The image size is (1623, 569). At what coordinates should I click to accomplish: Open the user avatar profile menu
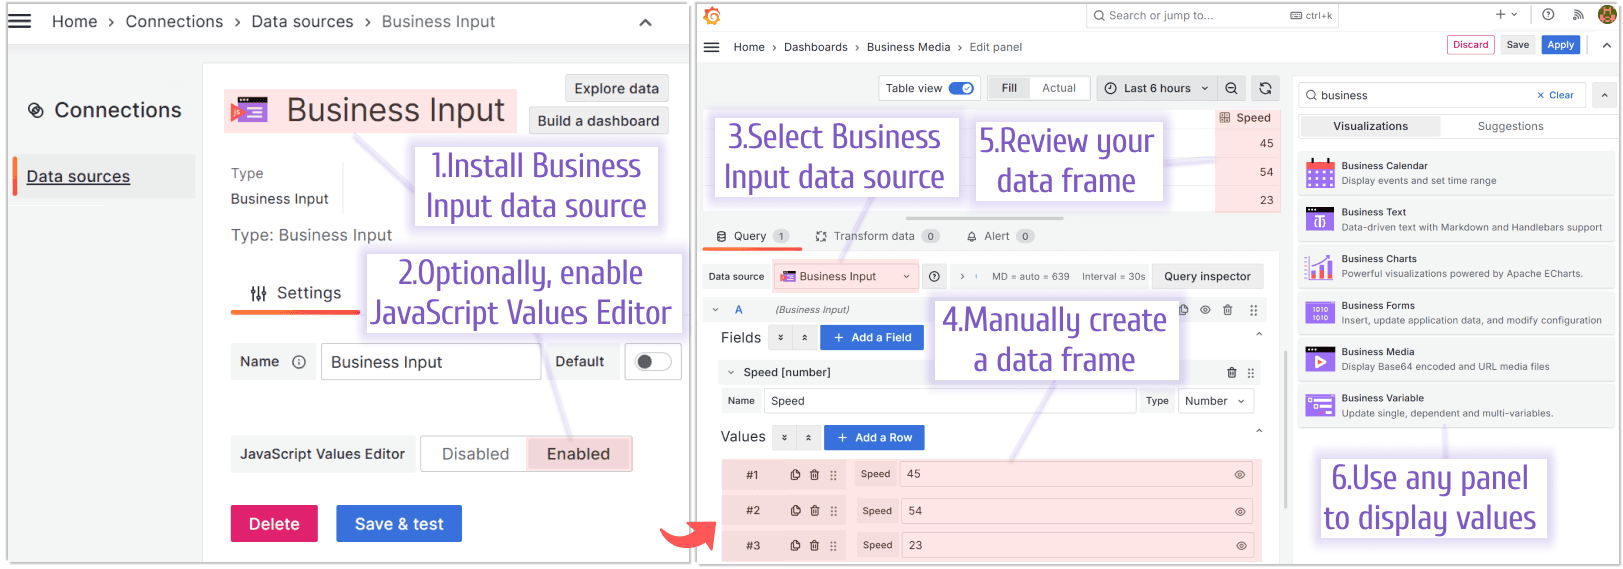(1606, 15)
